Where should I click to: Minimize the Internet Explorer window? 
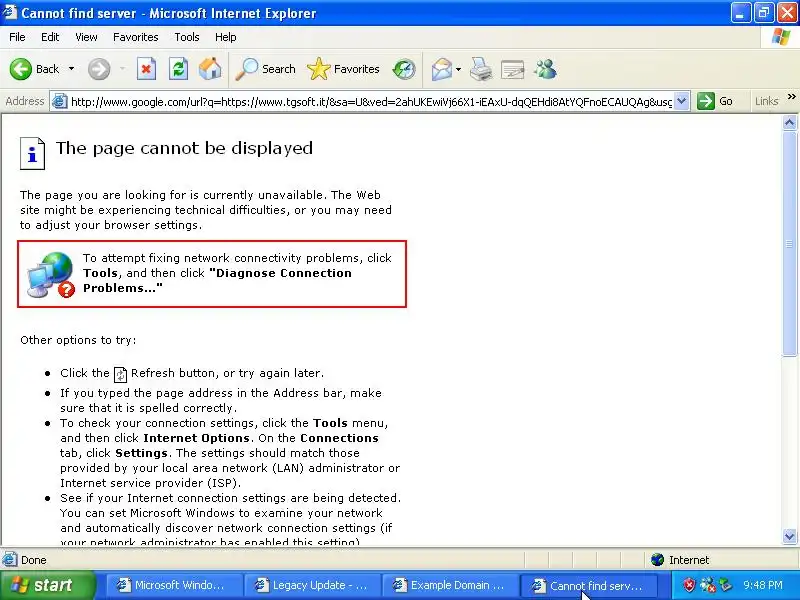coord(740,13)
